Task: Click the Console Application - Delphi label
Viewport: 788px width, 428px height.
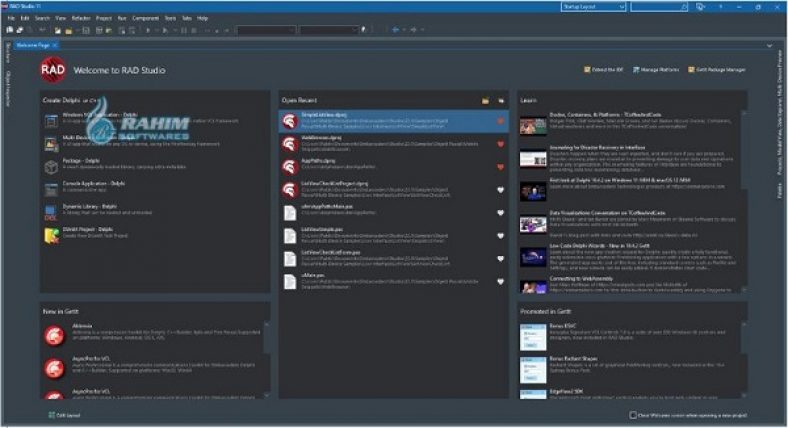Action: (93, 184)
